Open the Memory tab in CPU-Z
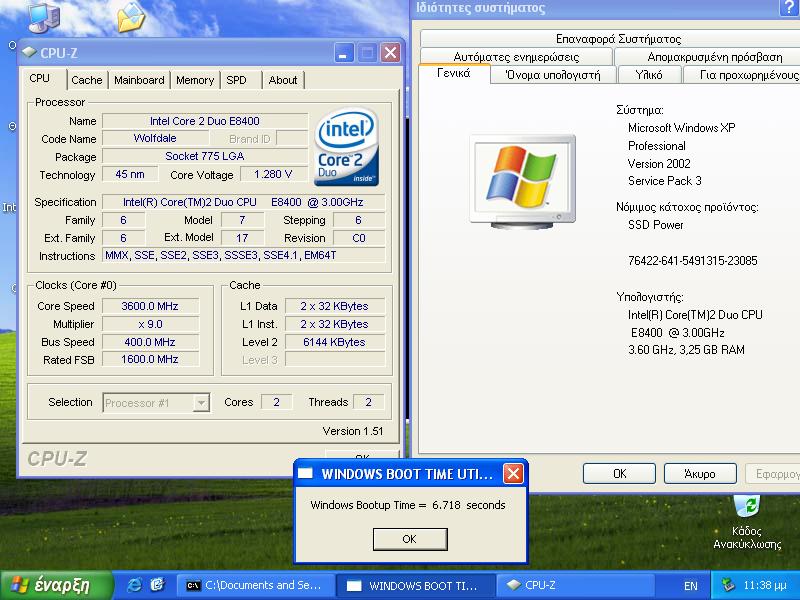 pos(195,80)
